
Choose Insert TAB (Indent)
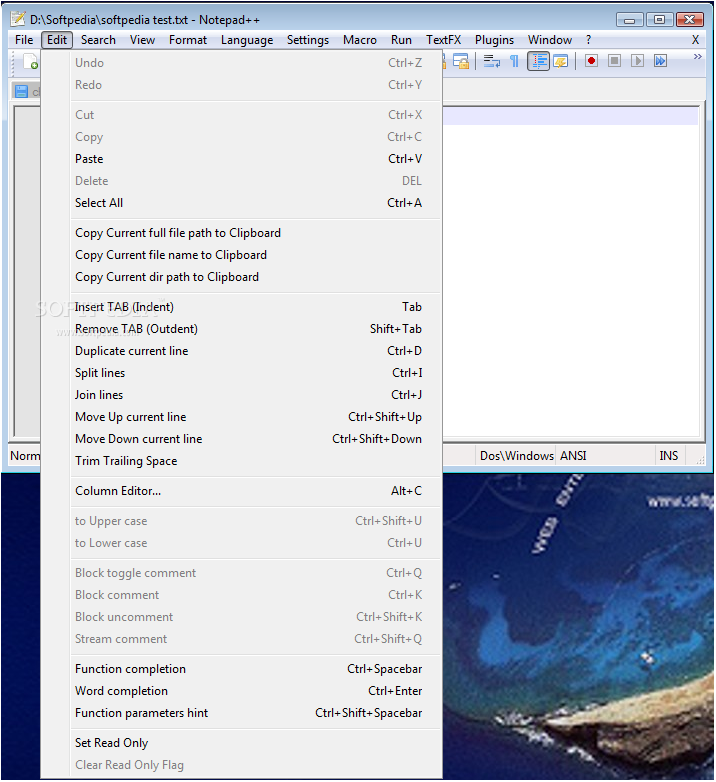242,307
